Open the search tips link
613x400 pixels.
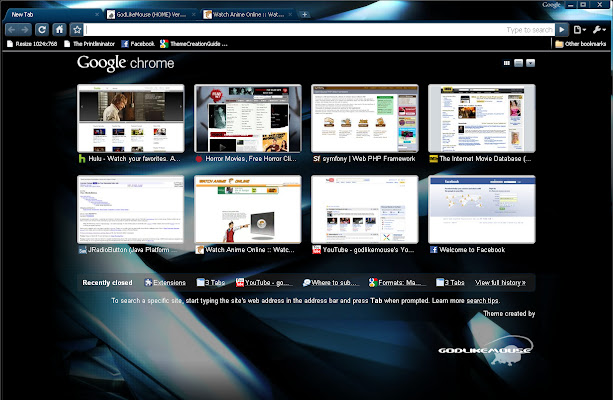(482, 301)
